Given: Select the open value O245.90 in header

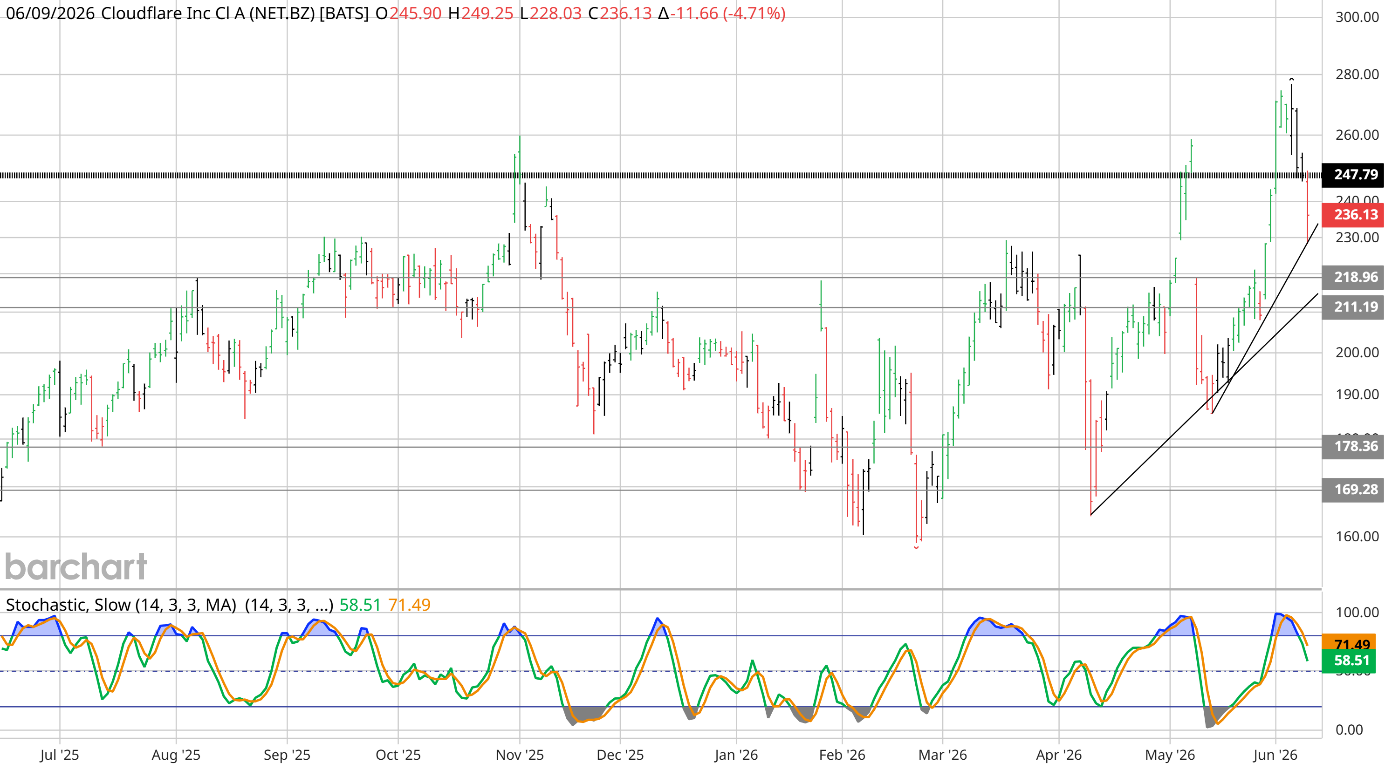Looking at the screenshot, I should (x=410, y=14).
